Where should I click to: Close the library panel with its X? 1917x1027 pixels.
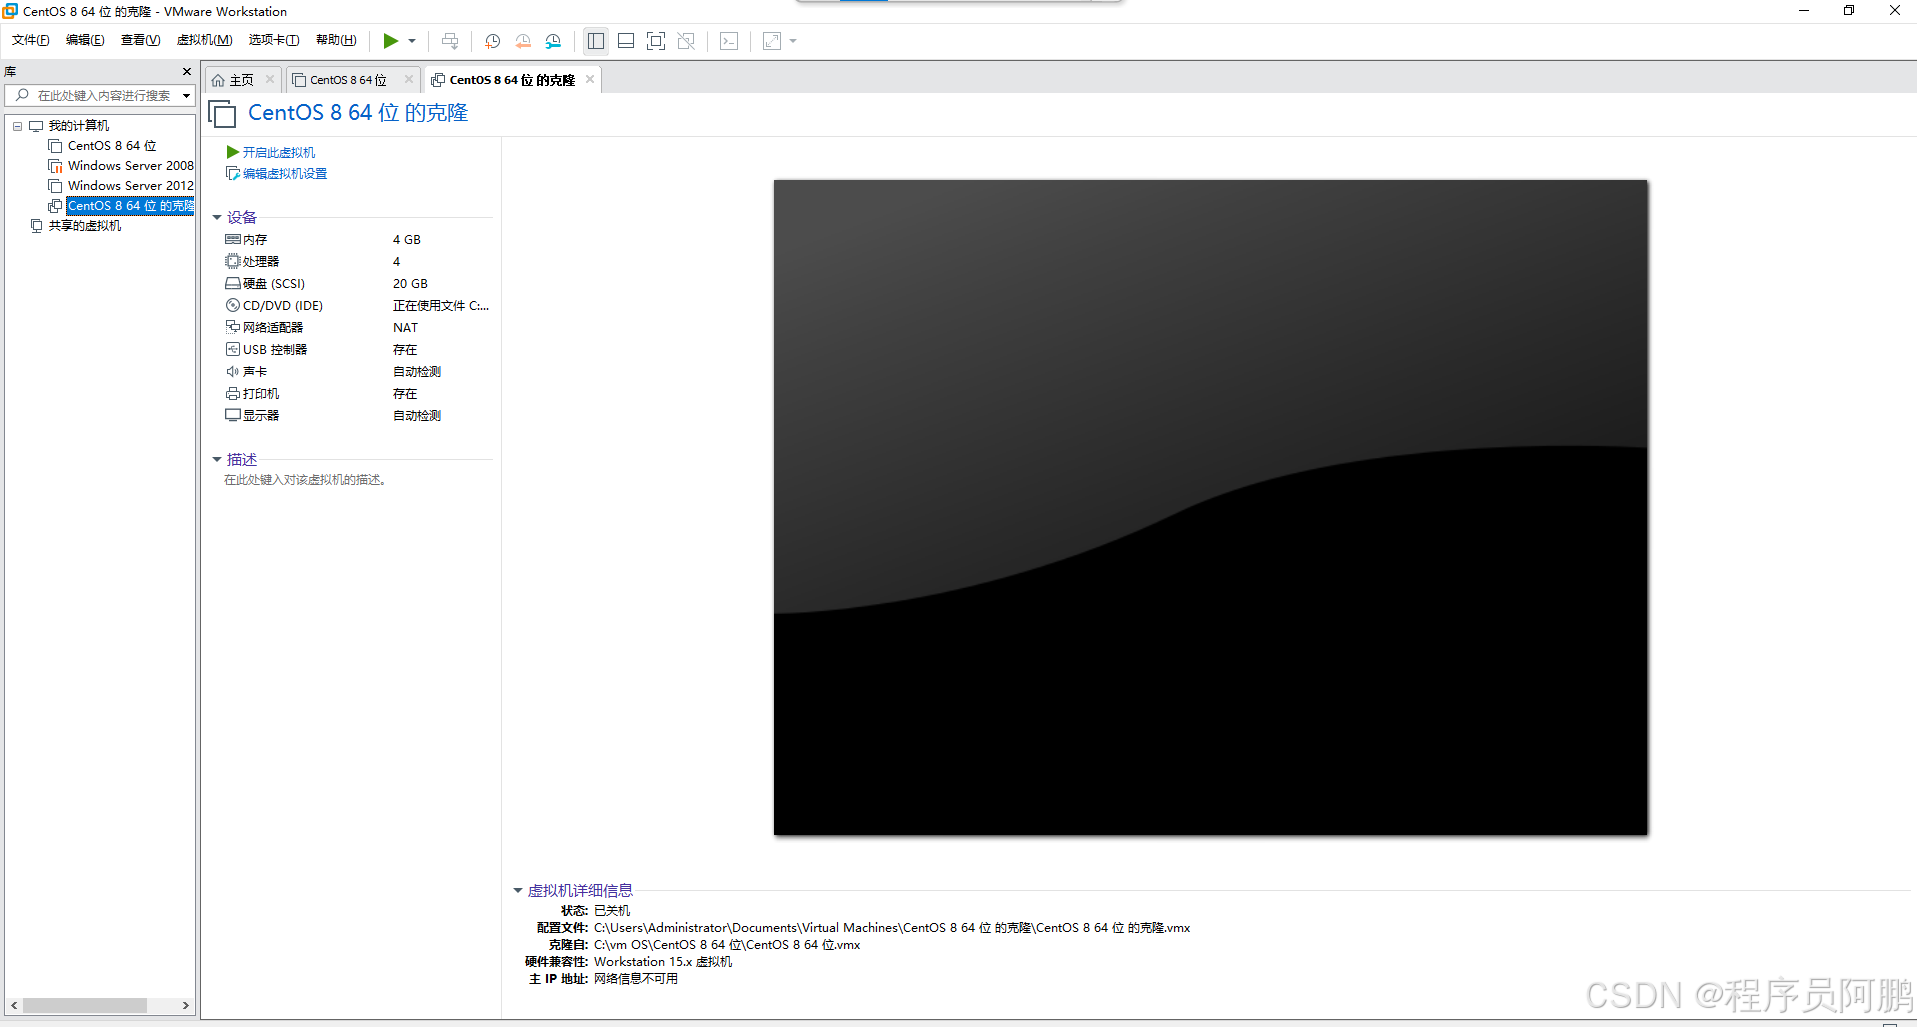click(186, 71)
